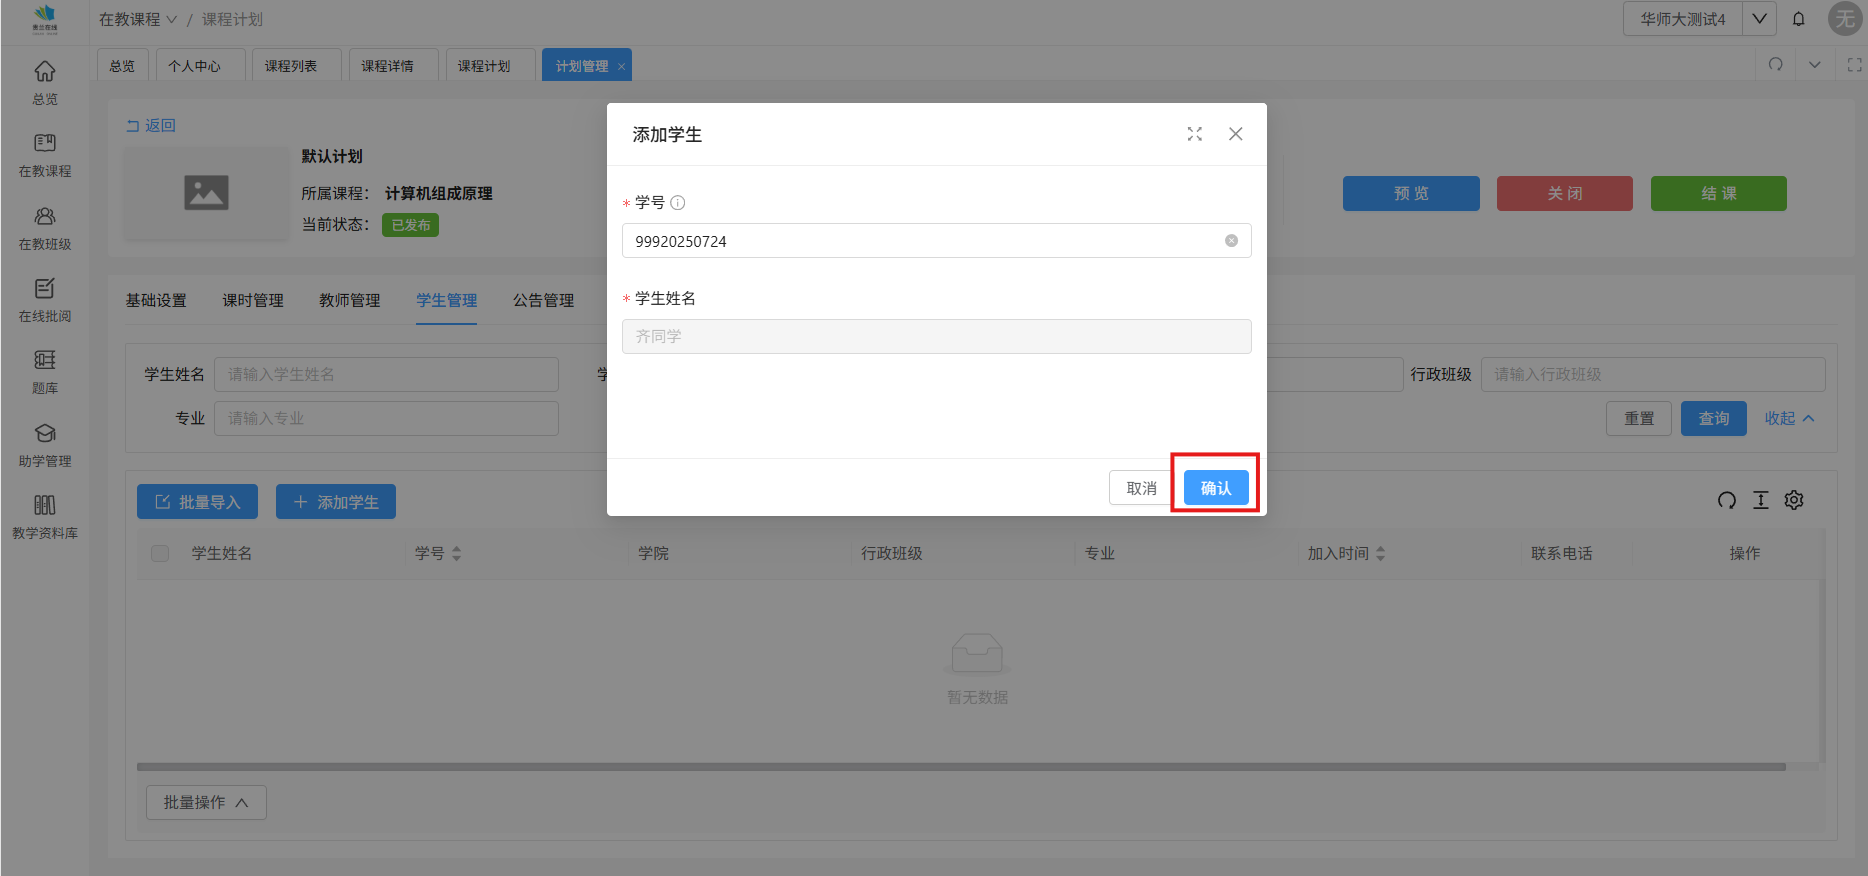Click the table refresh icon
This screenshot has height=876, width=1868.
(x=1727, y=500)
